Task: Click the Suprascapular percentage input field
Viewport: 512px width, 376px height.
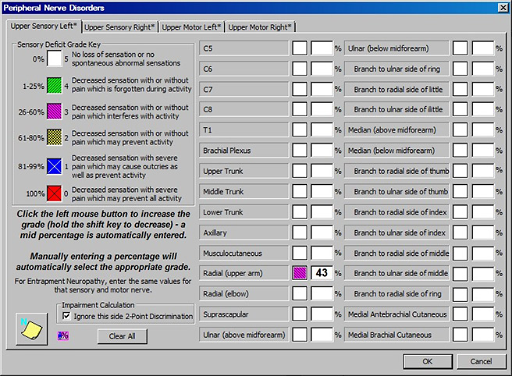Action: (322, 314)
